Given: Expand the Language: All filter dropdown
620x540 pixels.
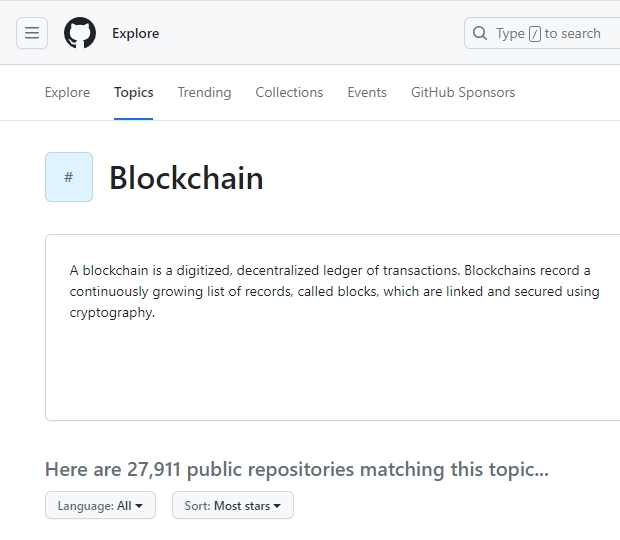Looking at the screenshot, I should pyautogui.click(x=99, y=506).
